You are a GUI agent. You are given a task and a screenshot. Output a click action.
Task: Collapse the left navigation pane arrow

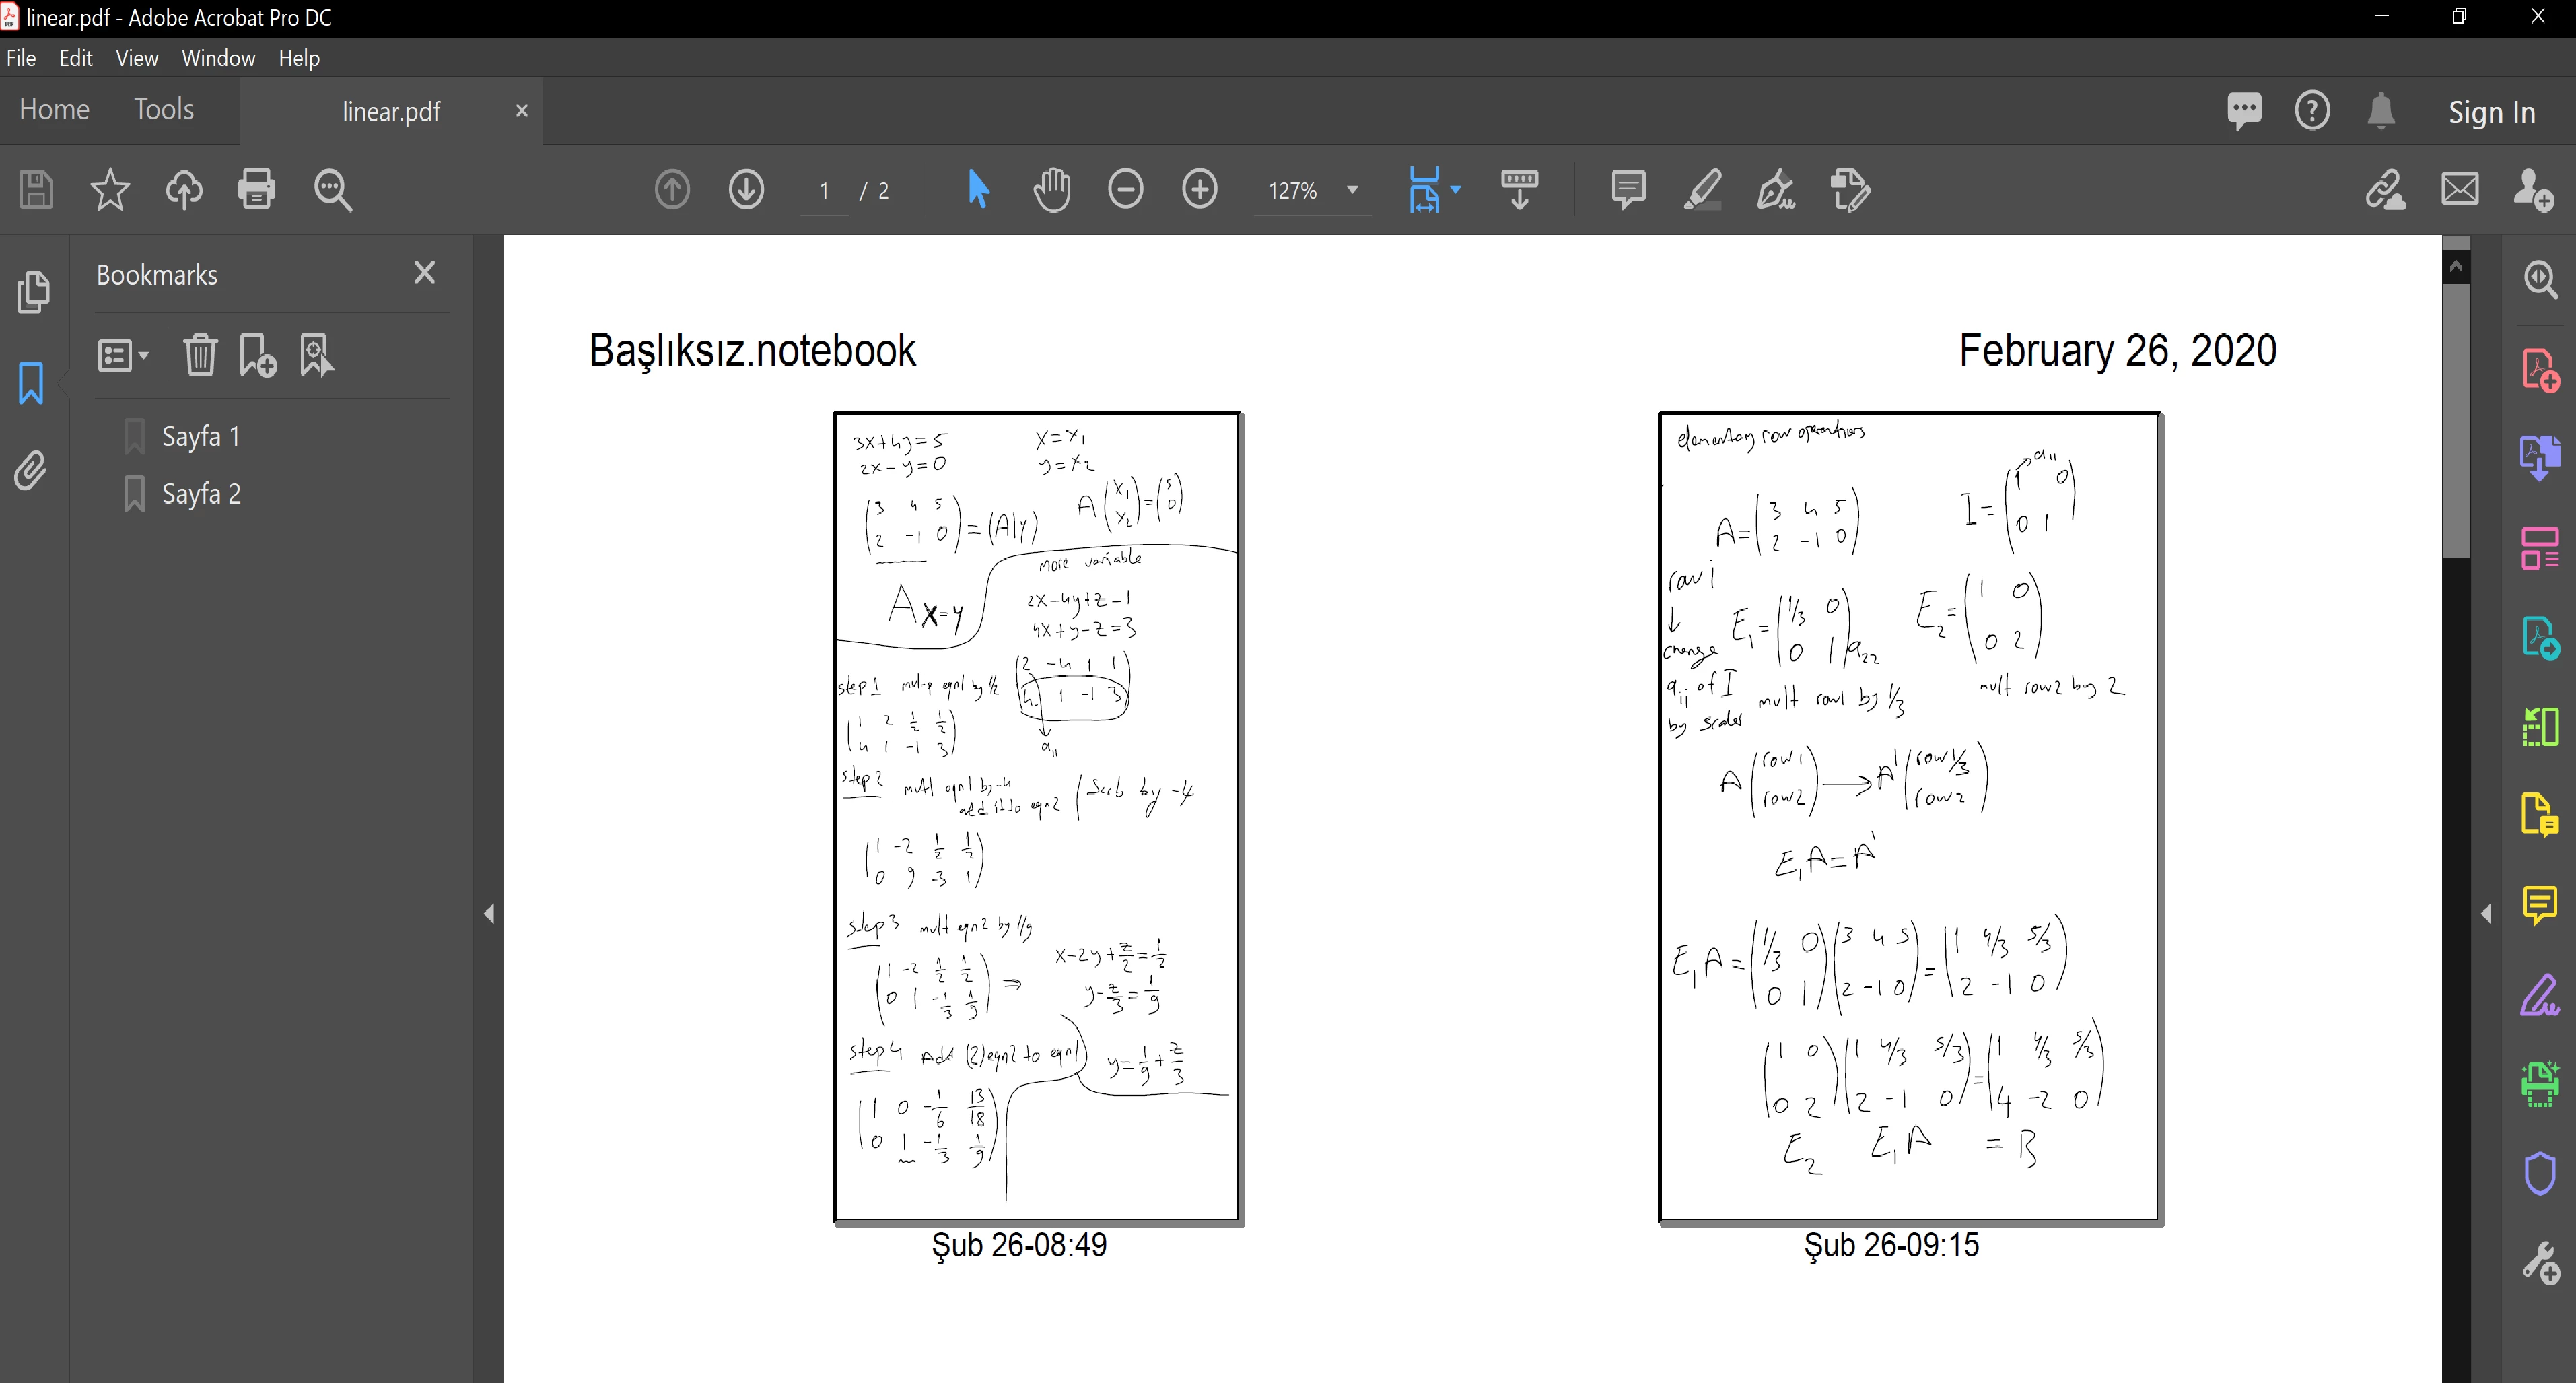489,913
